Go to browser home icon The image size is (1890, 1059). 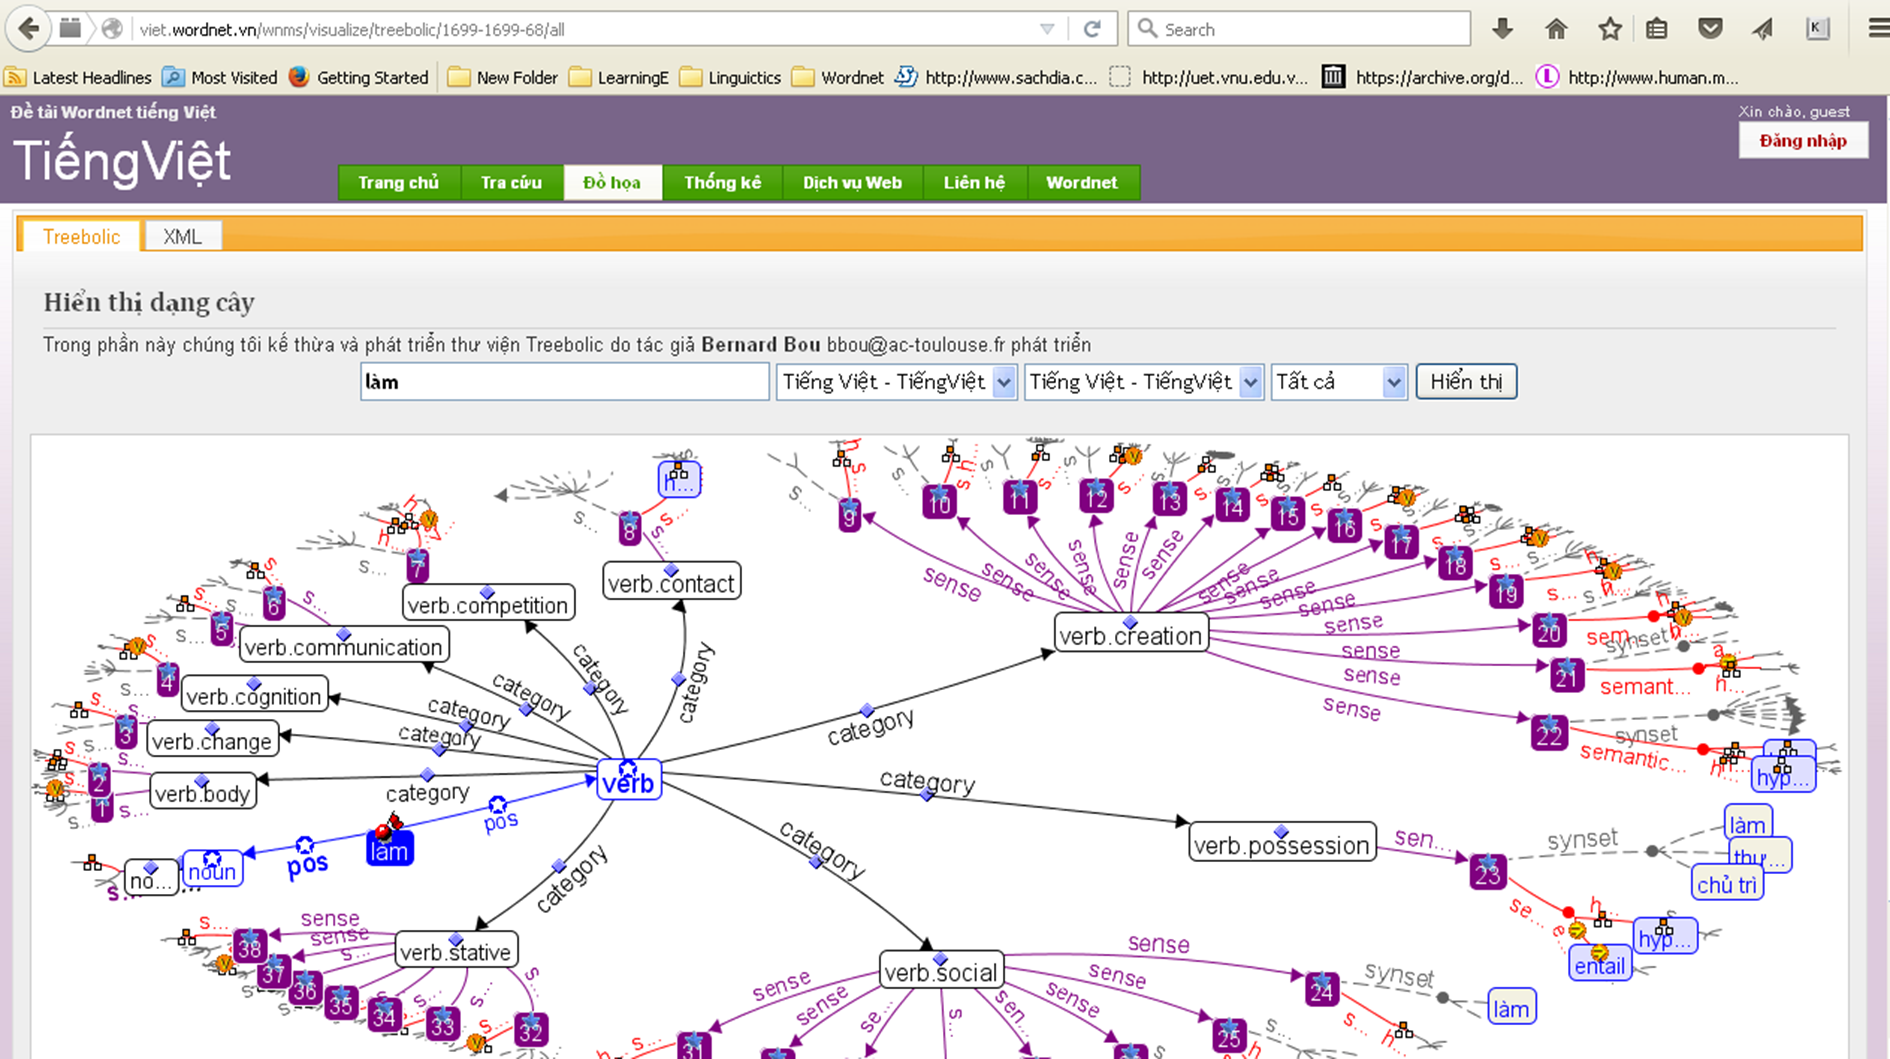1556,29
